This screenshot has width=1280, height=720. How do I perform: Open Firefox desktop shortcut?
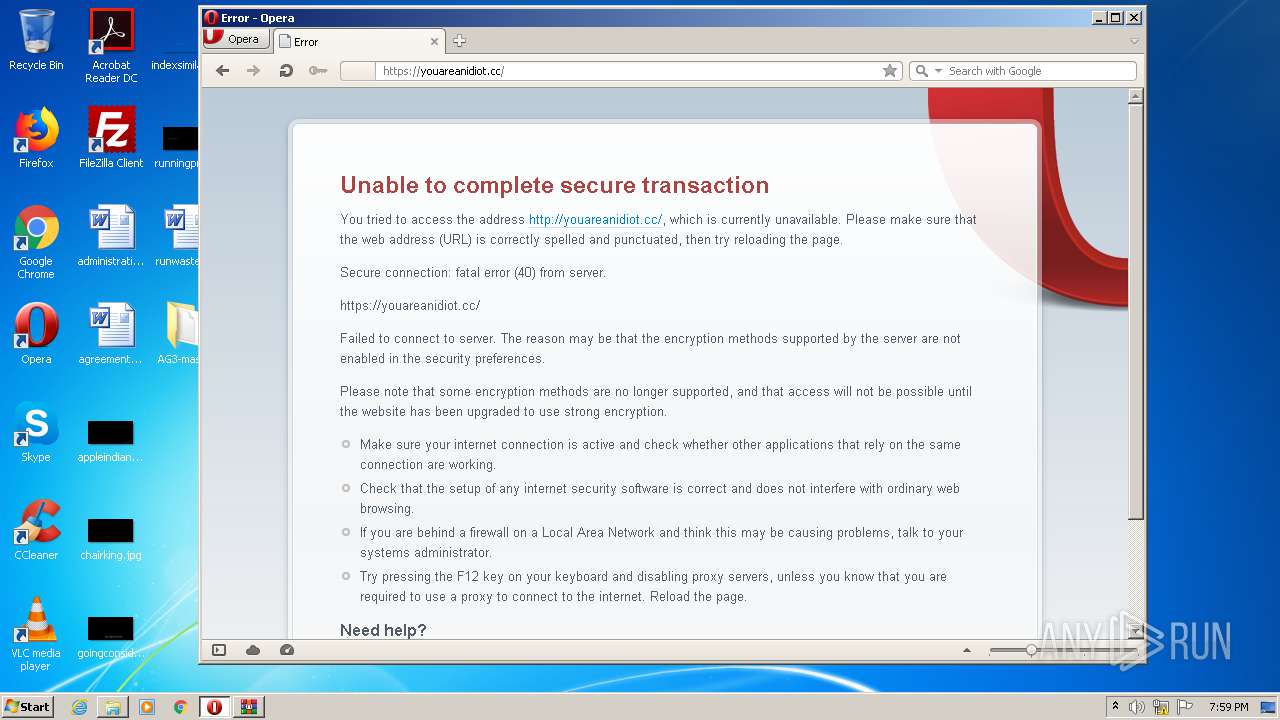pyautogui.click(x=36, y=138)
